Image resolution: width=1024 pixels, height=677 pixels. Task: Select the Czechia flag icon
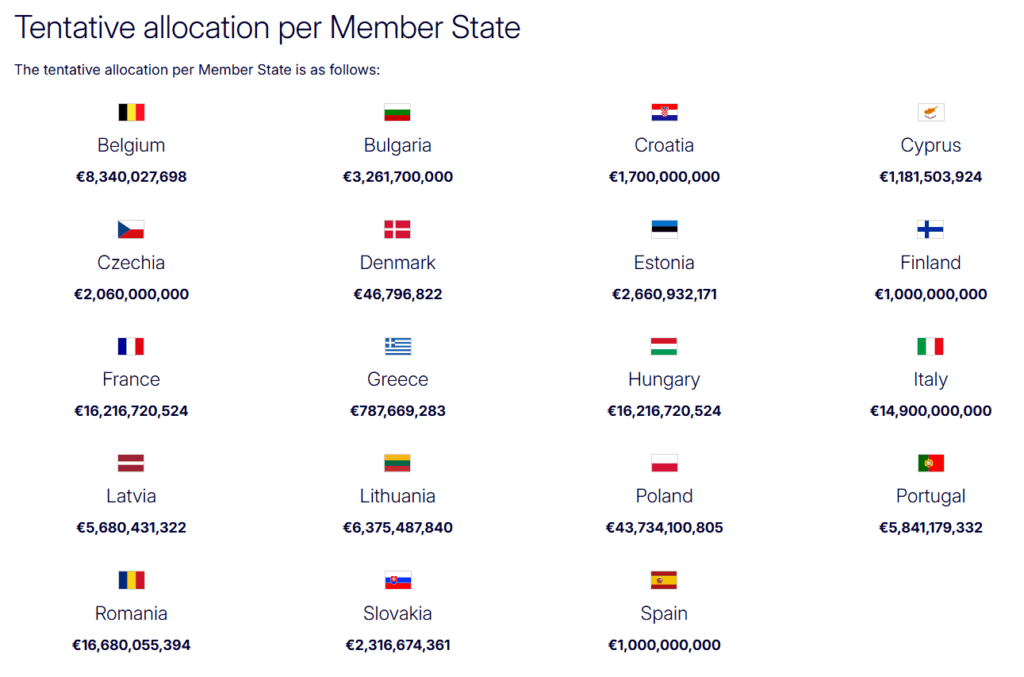(x=131, y=229)
